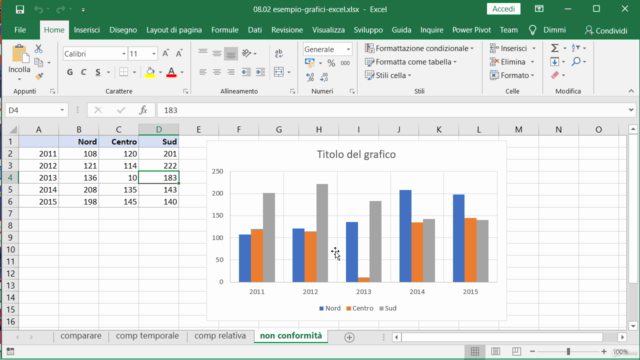Click the clear eraser icon
The height and width of the screenshot is (360, 640).
tap(555, 75)
